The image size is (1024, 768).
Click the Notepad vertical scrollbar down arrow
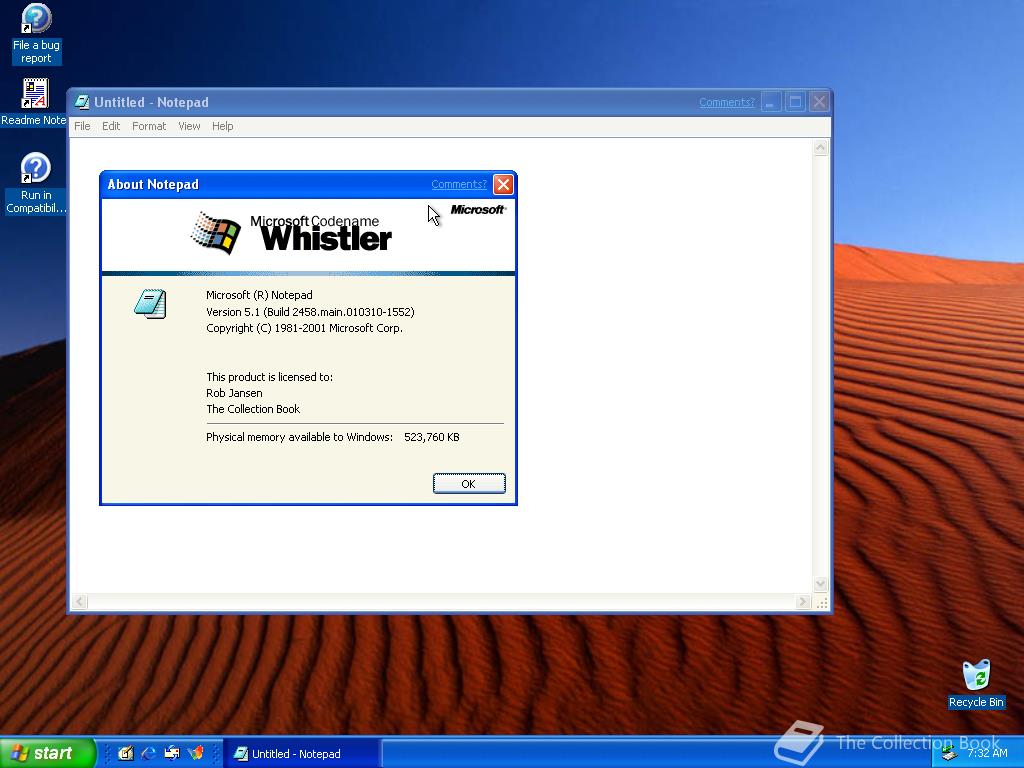(821, 584)
